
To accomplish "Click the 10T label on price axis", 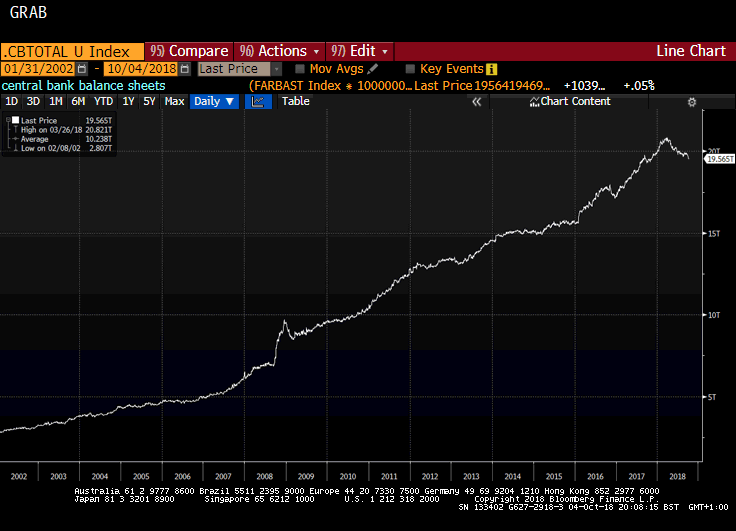I will [x=714, y=315].
